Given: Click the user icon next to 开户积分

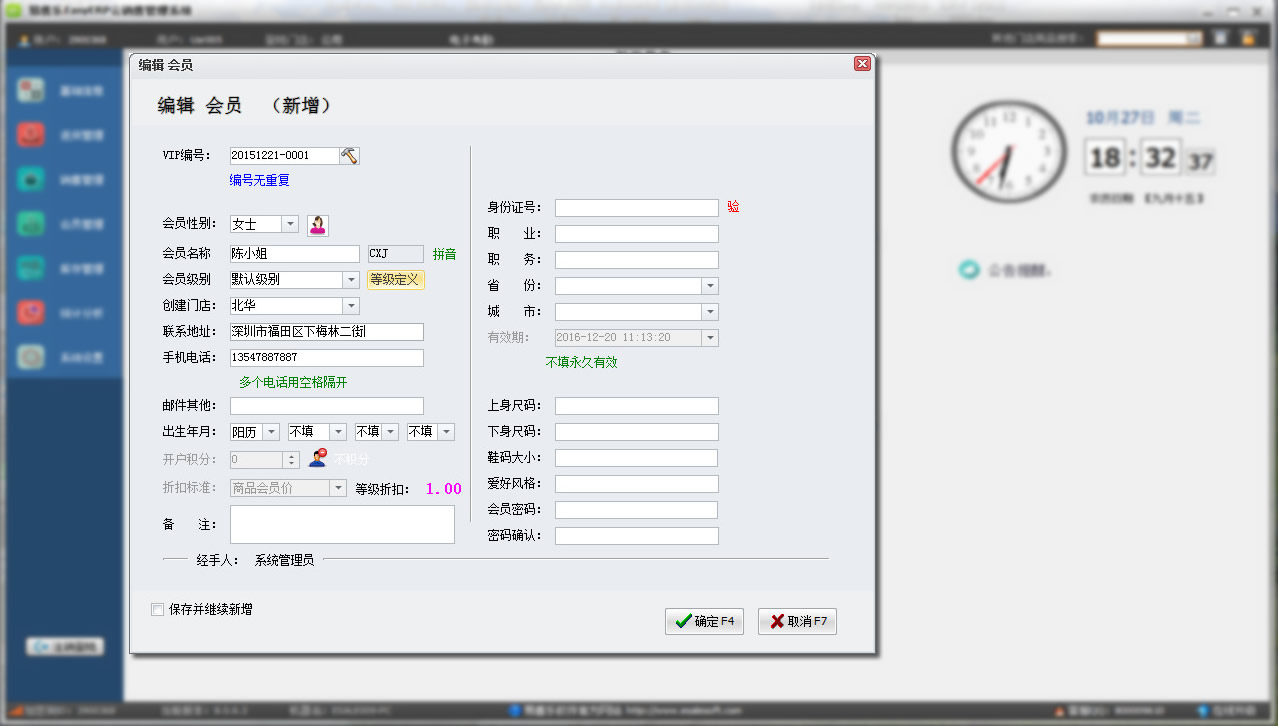Looking at the screenshot, I should (318, 459).
